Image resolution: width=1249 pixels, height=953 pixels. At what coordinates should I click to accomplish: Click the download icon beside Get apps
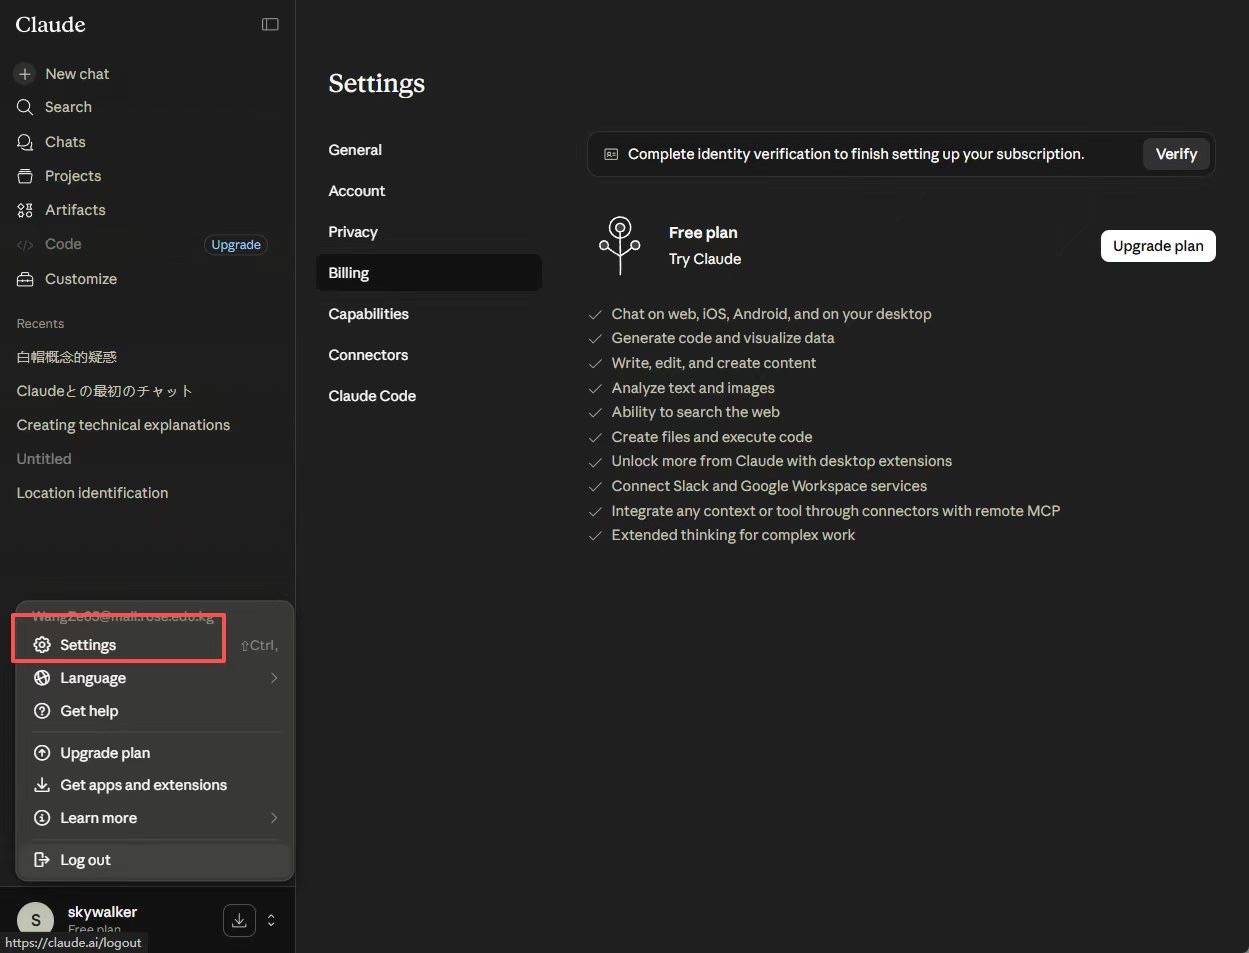point(42,785)
